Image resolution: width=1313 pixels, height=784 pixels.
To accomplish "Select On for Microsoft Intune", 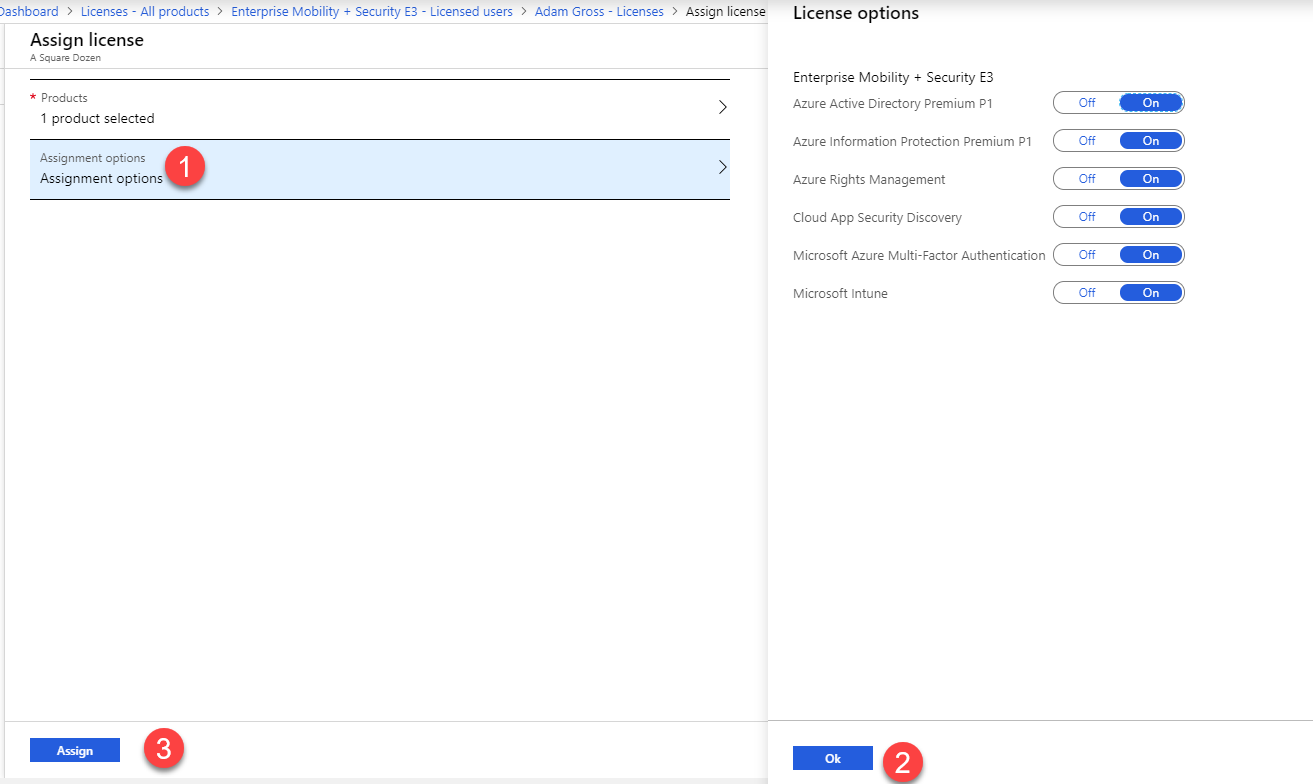I will [x=1150, y=293].
